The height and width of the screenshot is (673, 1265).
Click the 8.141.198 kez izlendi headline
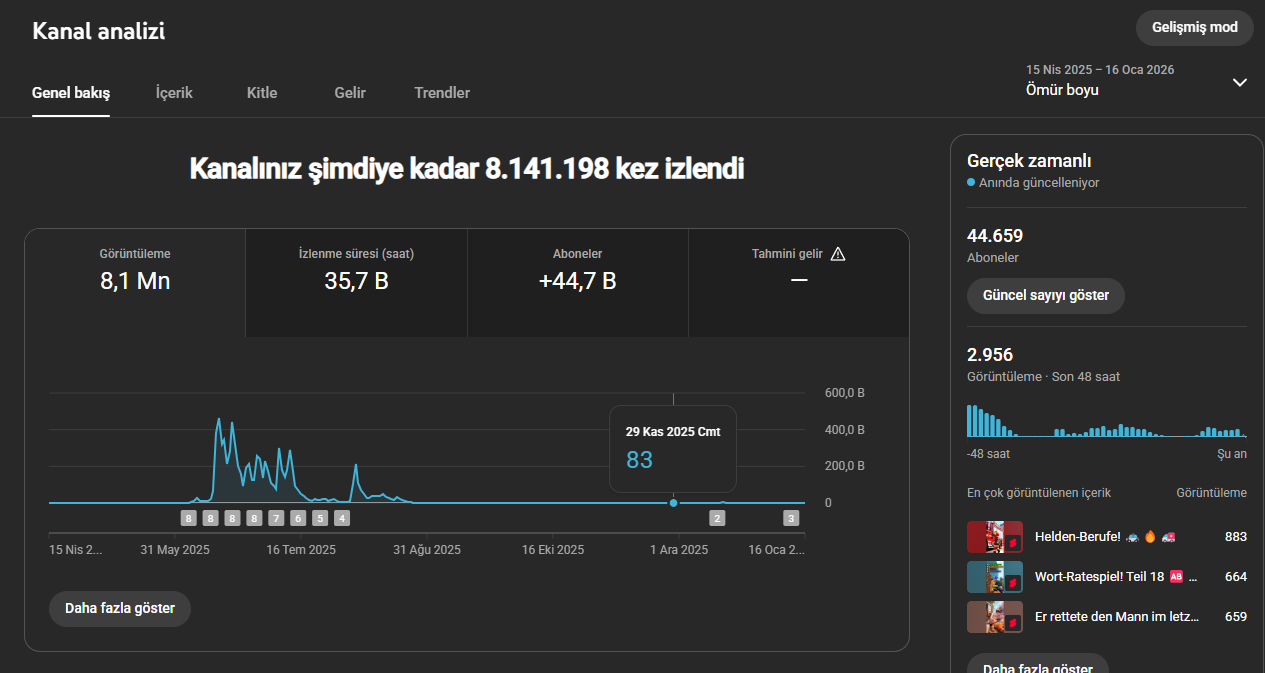pyautogui.click(x=467, y=169)
